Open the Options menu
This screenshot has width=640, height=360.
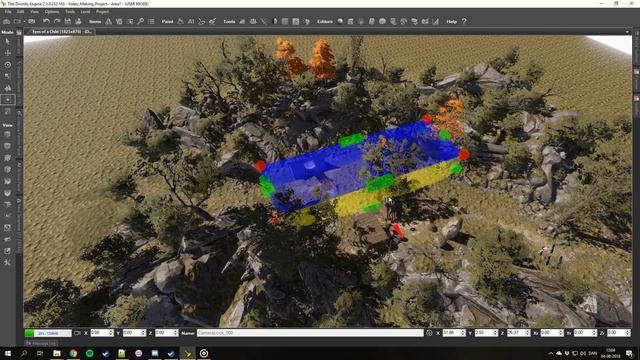[x=52, y=11]
